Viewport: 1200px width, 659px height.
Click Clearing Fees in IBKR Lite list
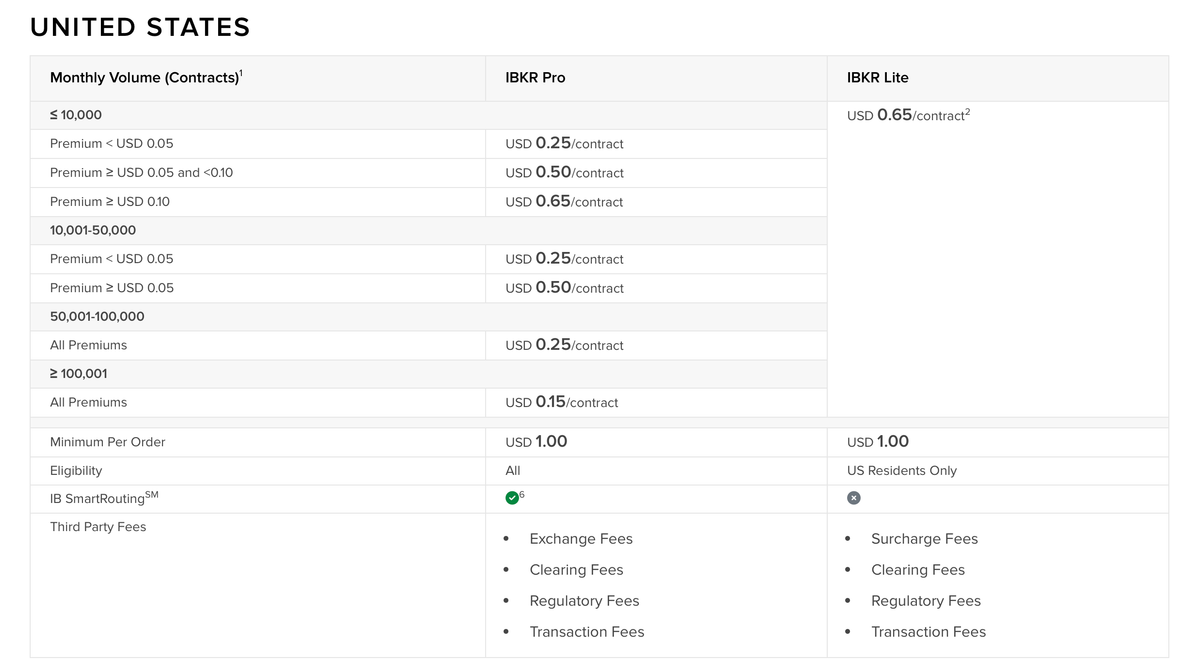tap(918, 570)
